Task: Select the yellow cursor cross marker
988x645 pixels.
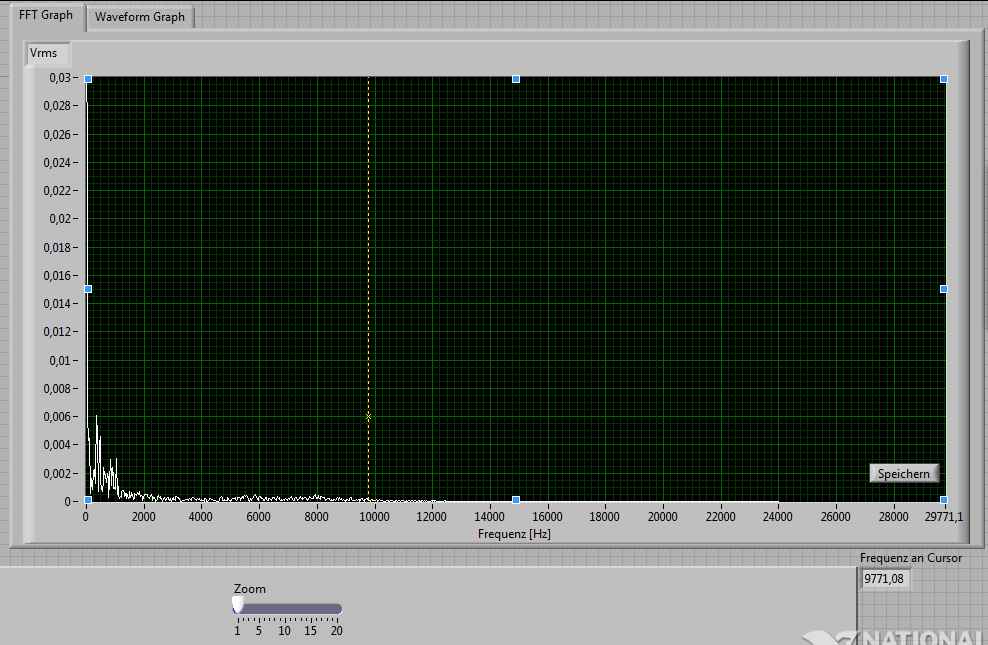Action: pos(369,417)
